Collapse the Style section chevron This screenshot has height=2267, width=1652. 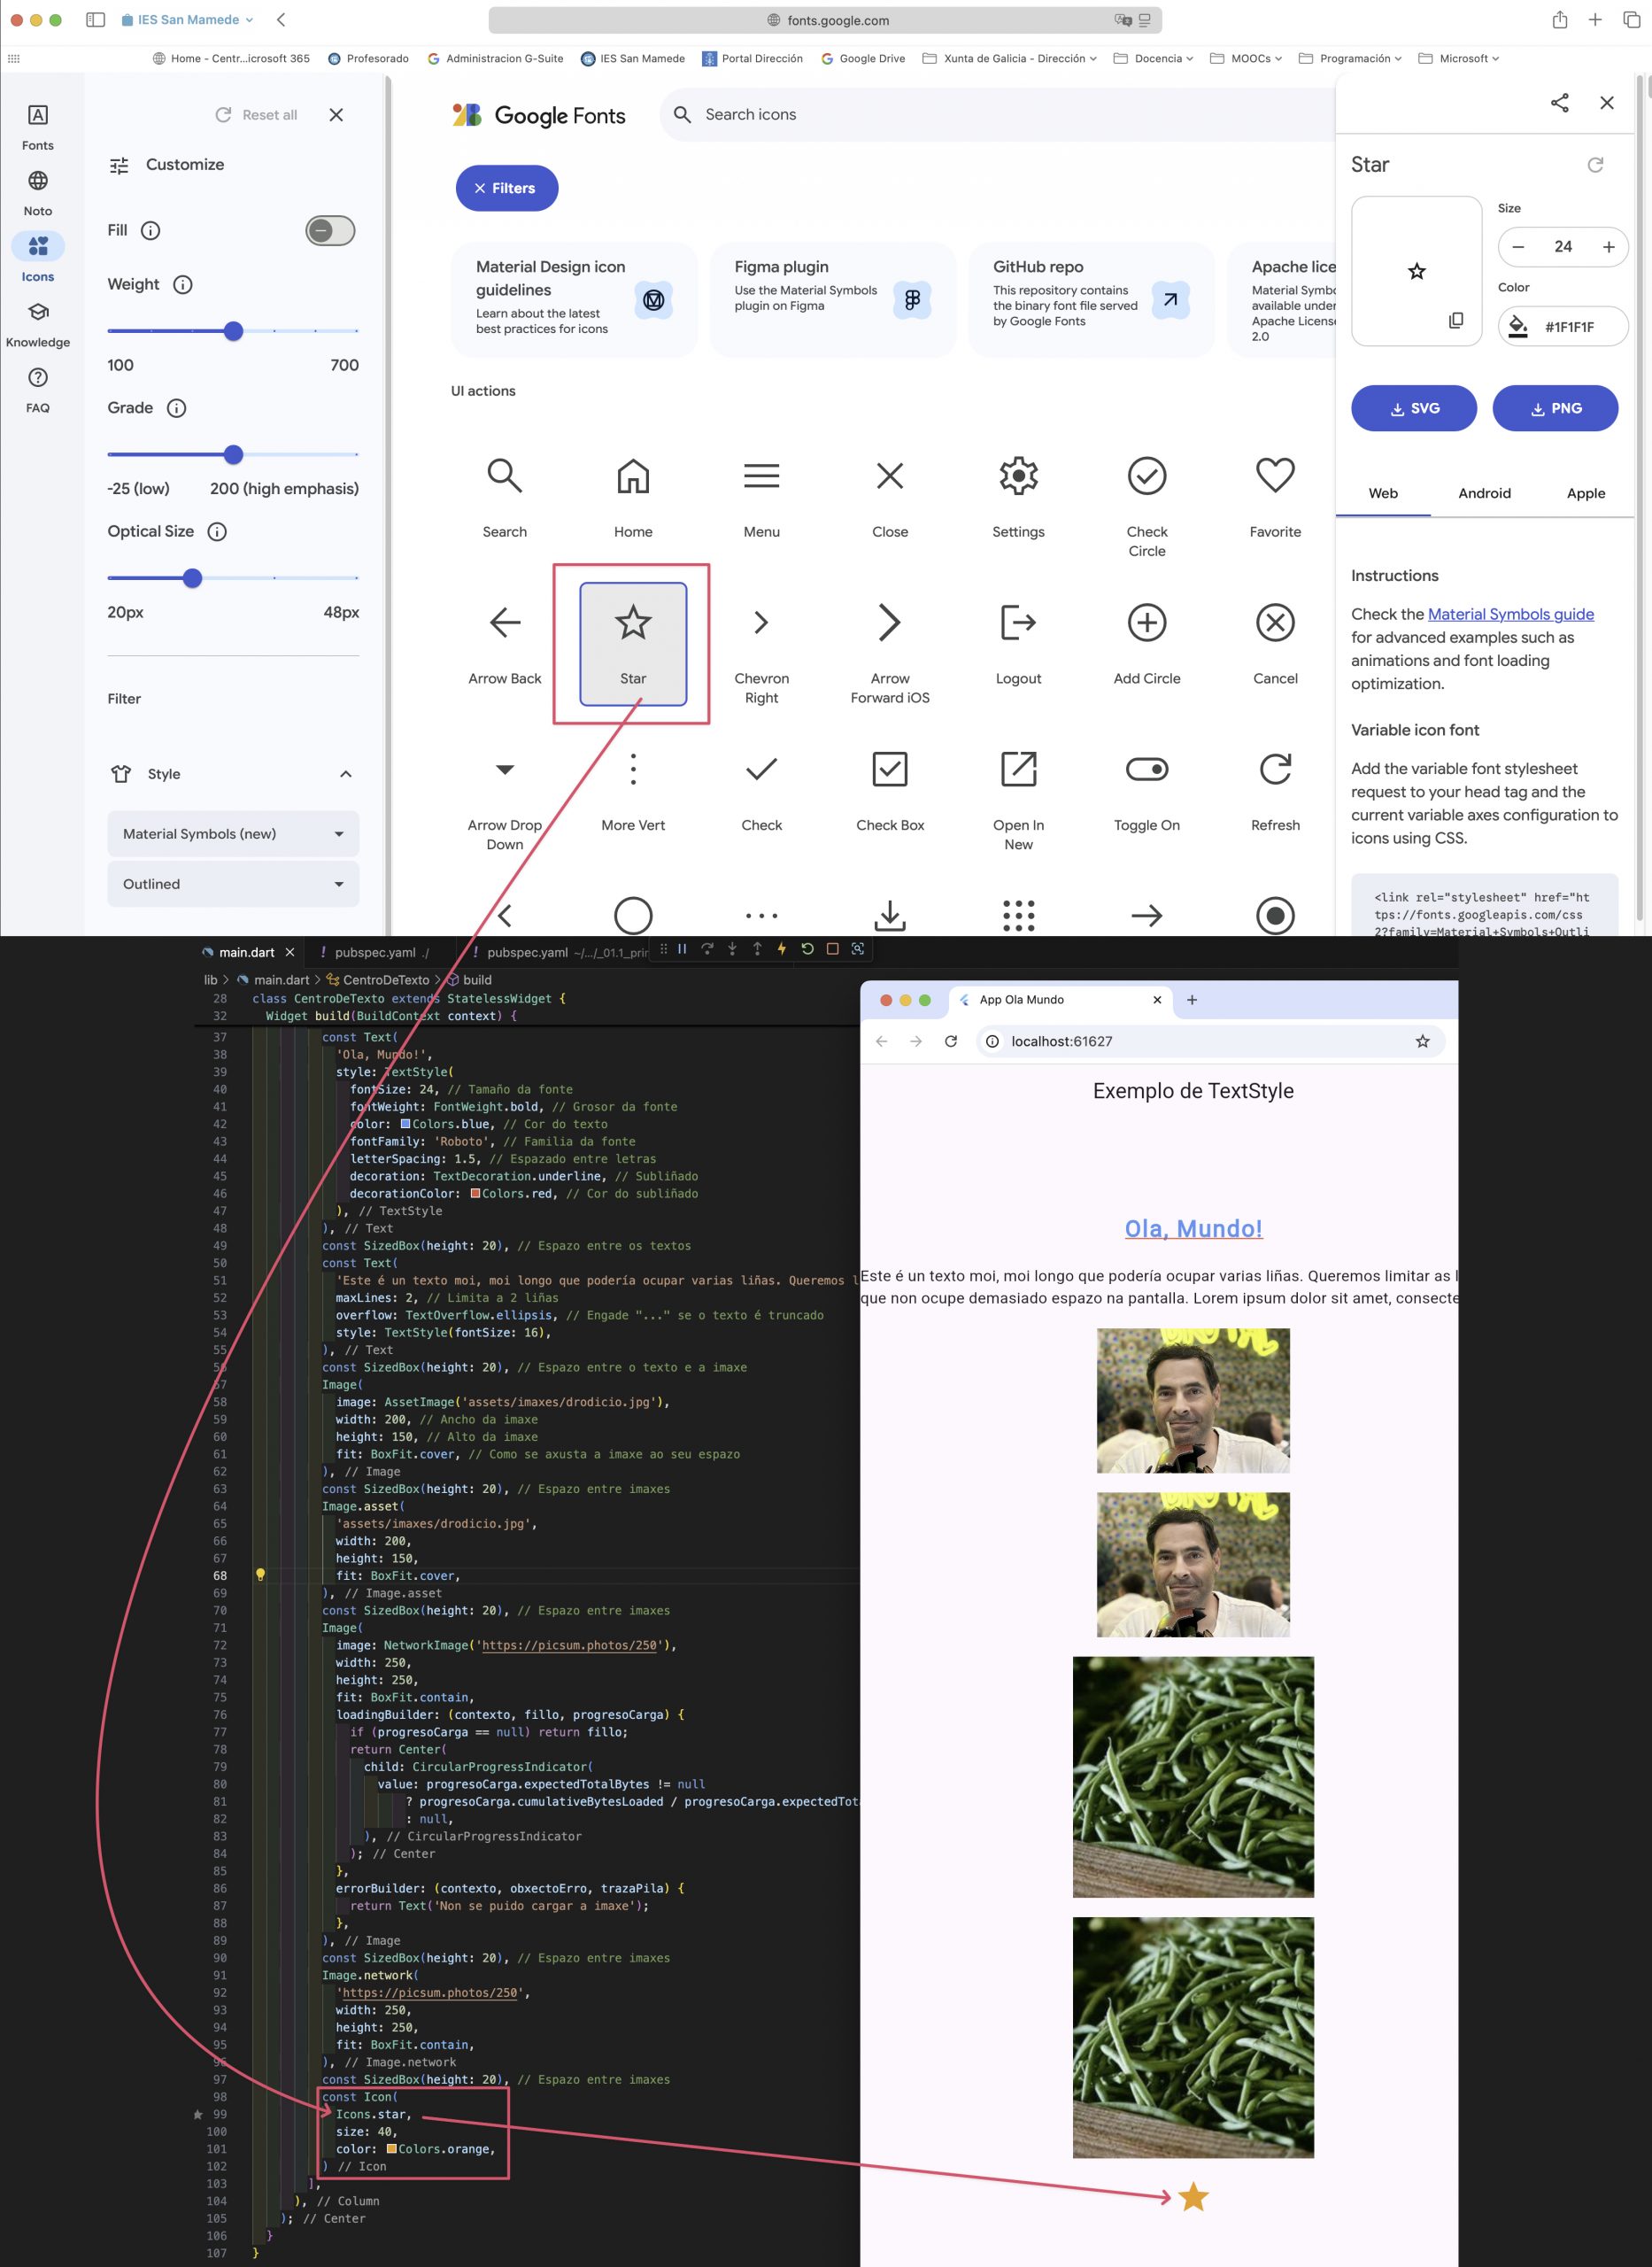[345, 774]
